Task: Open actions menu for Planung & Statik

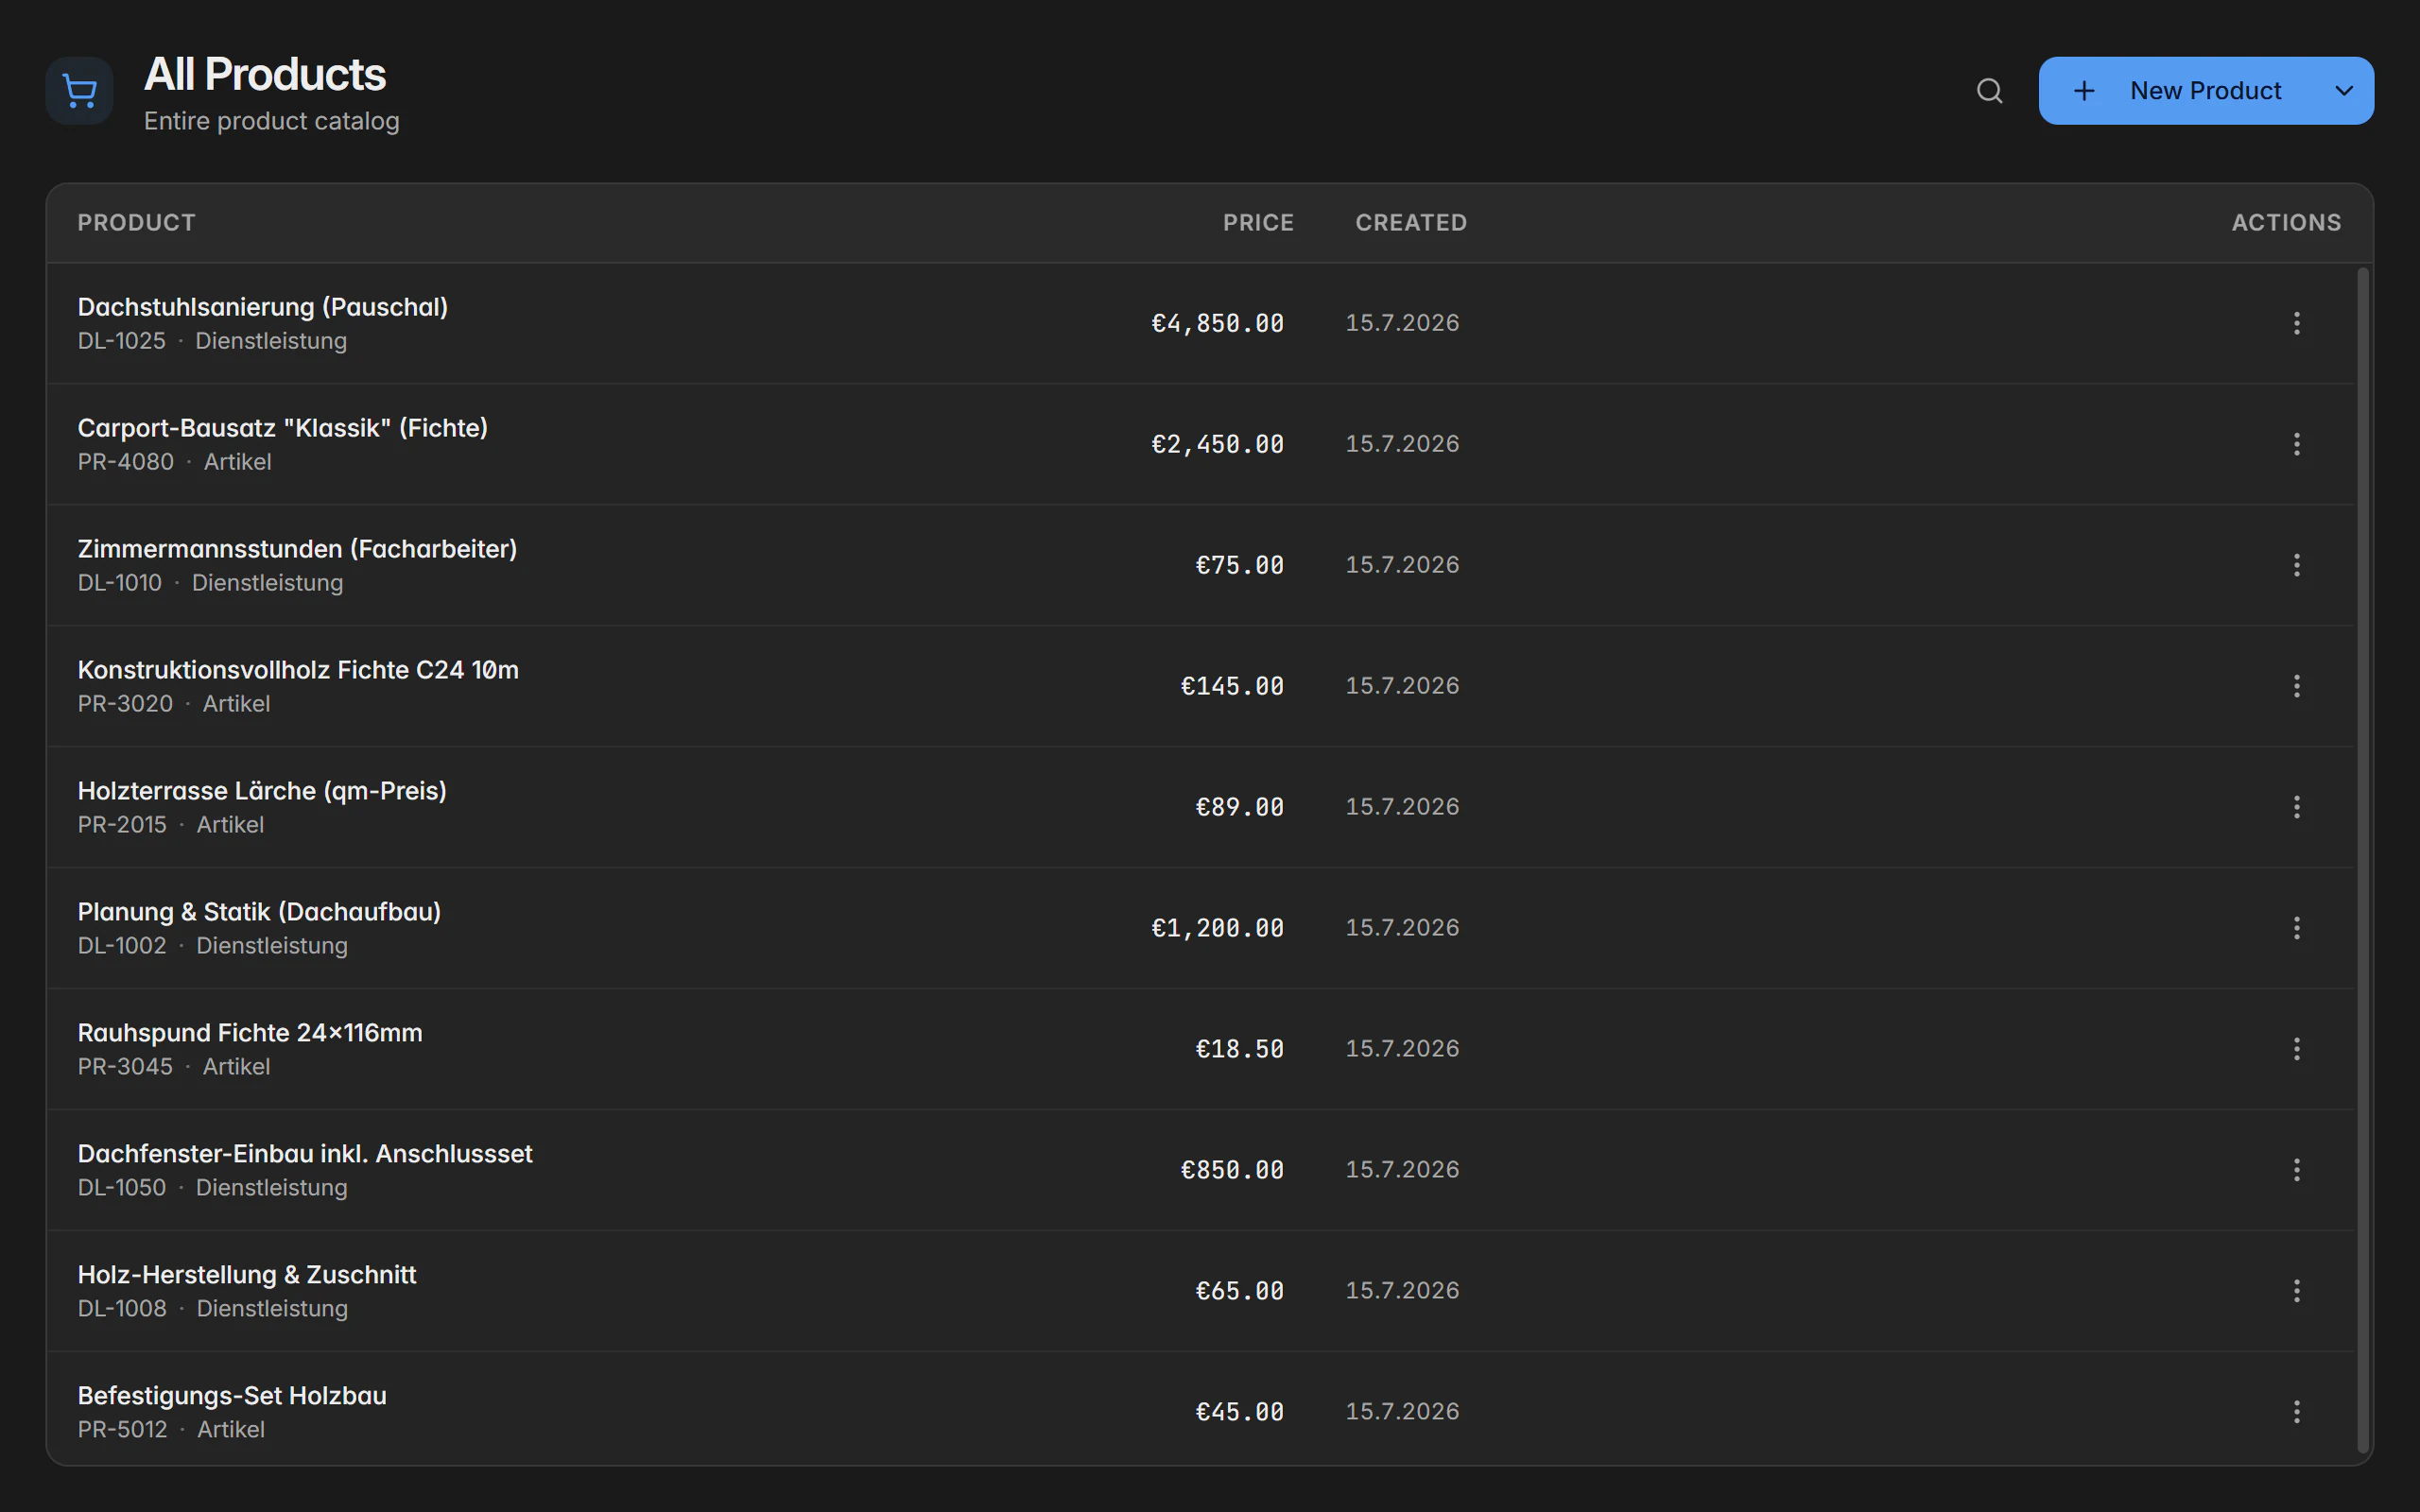Action: tap(2296, 928)
